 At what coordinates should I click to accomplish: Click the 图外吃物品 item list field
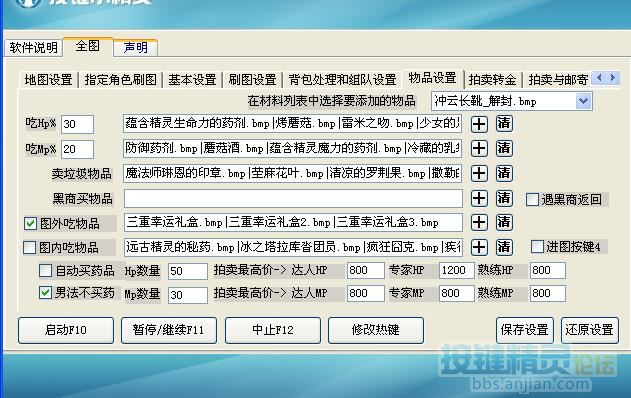point(293,223)
